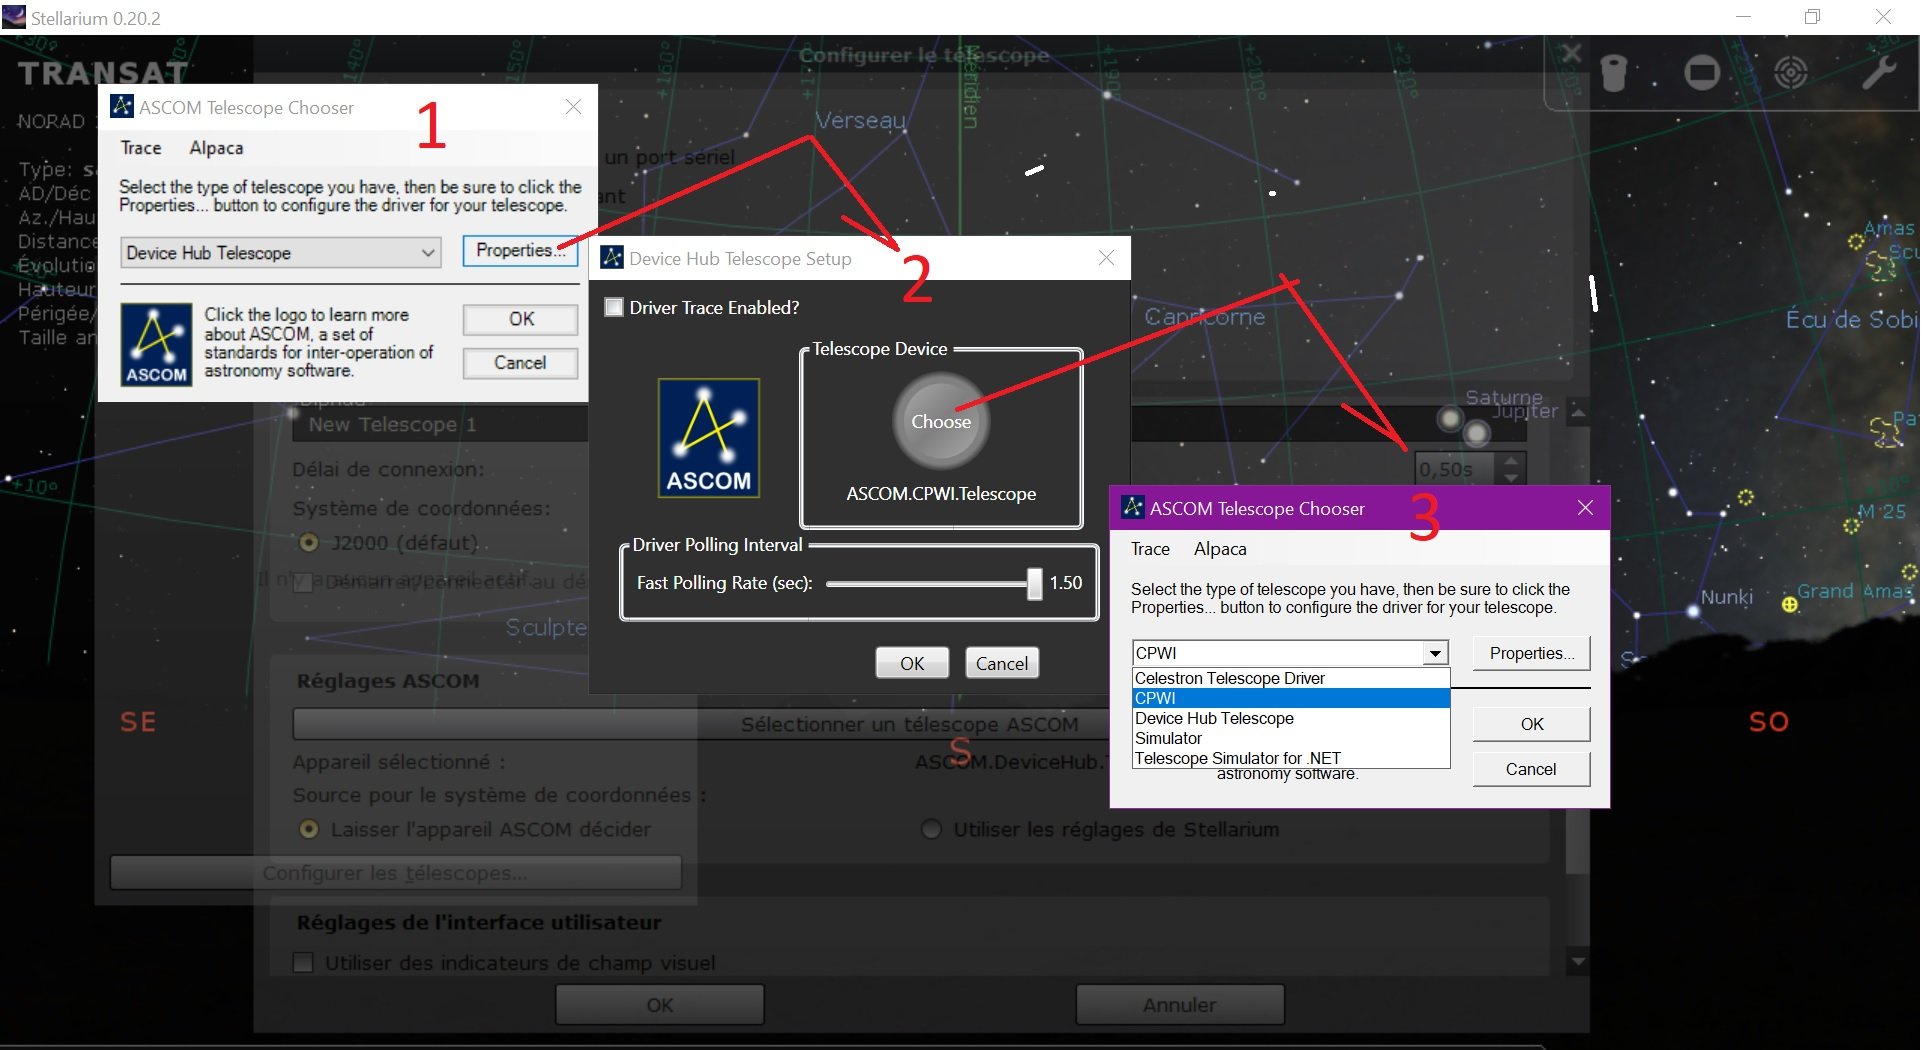Click the Annuler button in Stellarium dialog
The width and height of the screenshot is (1924, 1050).
pos(1180,1005)
